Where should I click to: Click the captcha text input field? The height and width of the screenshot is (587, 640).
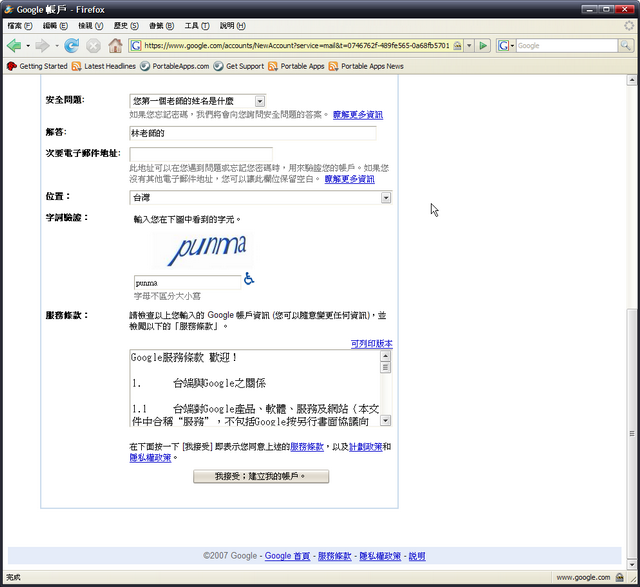click(187, 282)
